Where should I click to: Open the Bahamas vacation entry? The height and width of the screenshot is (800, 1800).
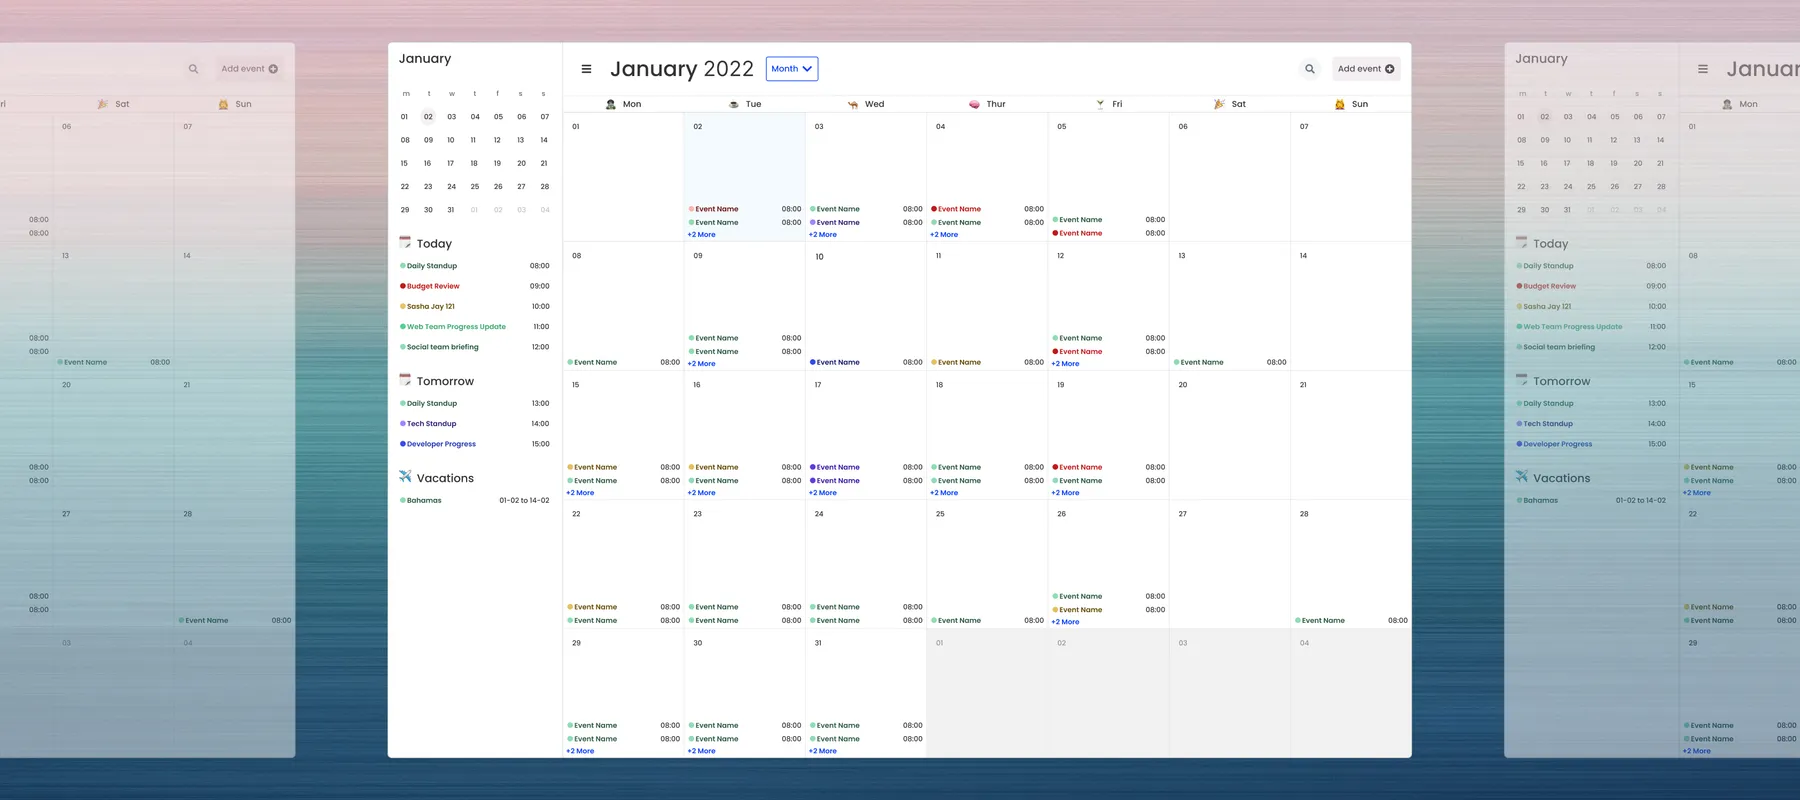point(475,500)
